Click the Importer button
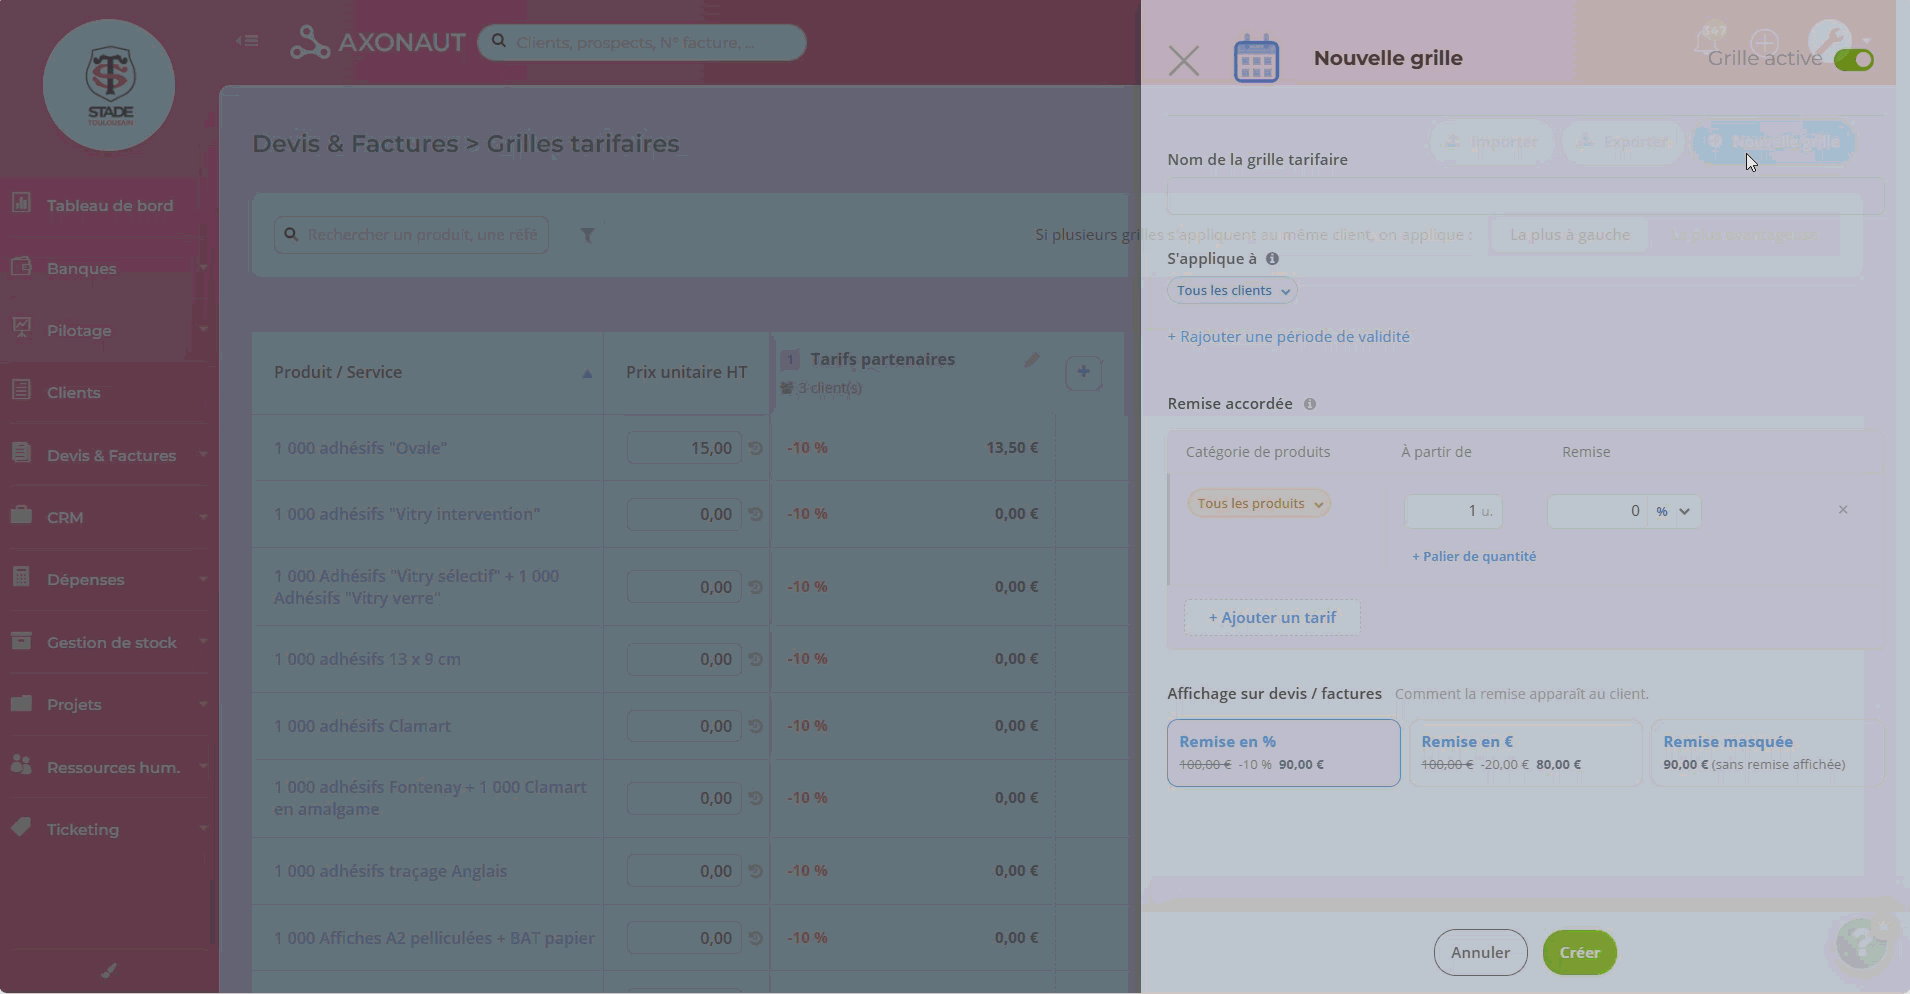 [x=1491, y=142]
